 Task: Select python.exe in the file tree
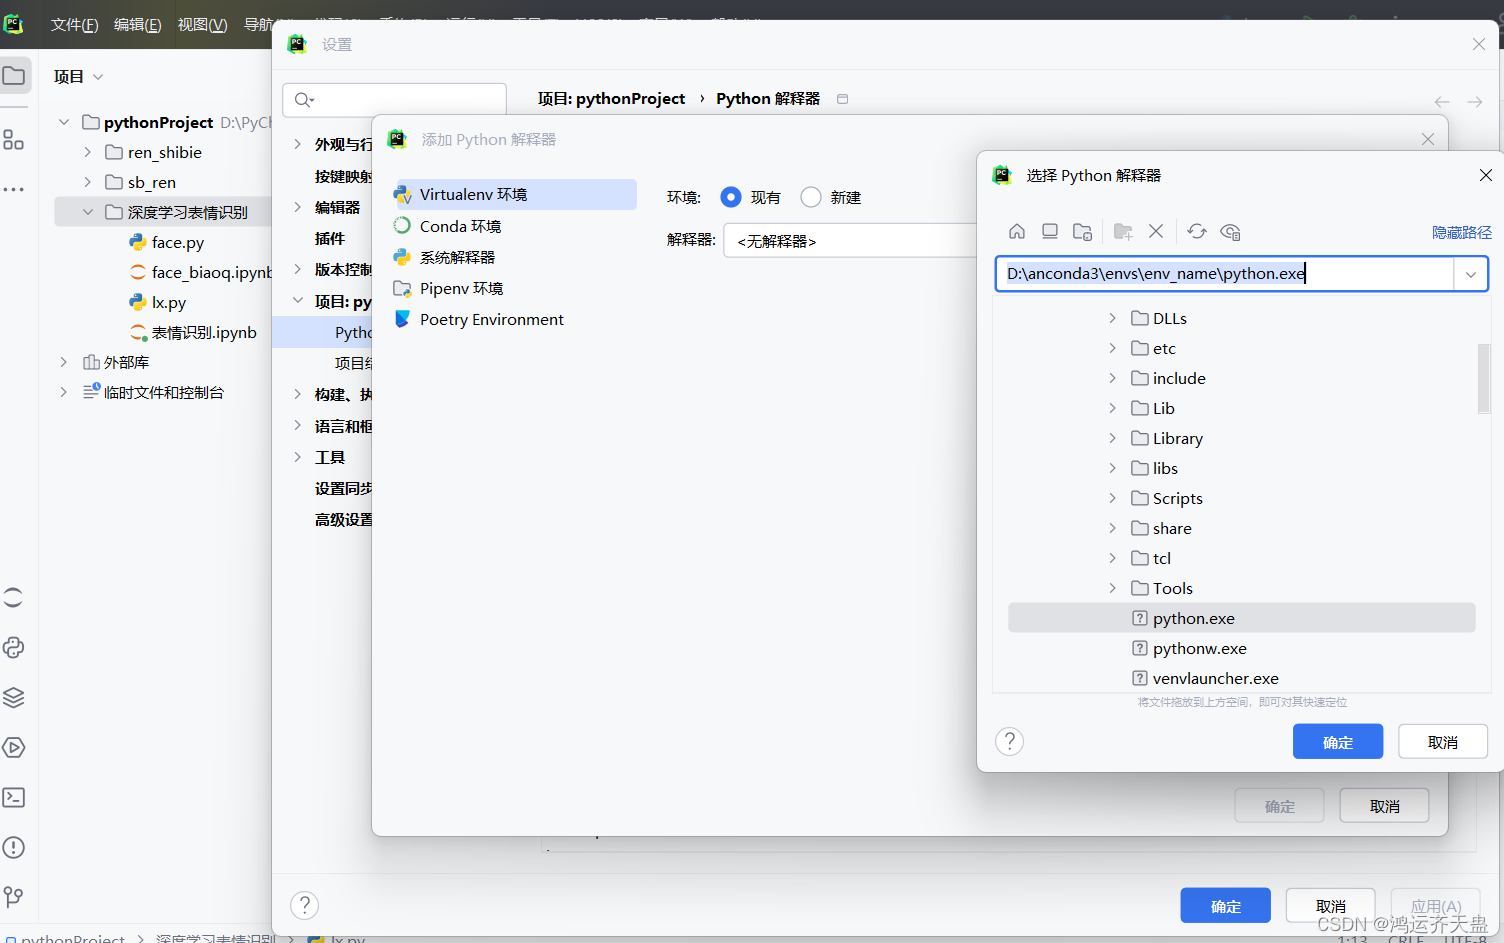[x=1241, y=618]
